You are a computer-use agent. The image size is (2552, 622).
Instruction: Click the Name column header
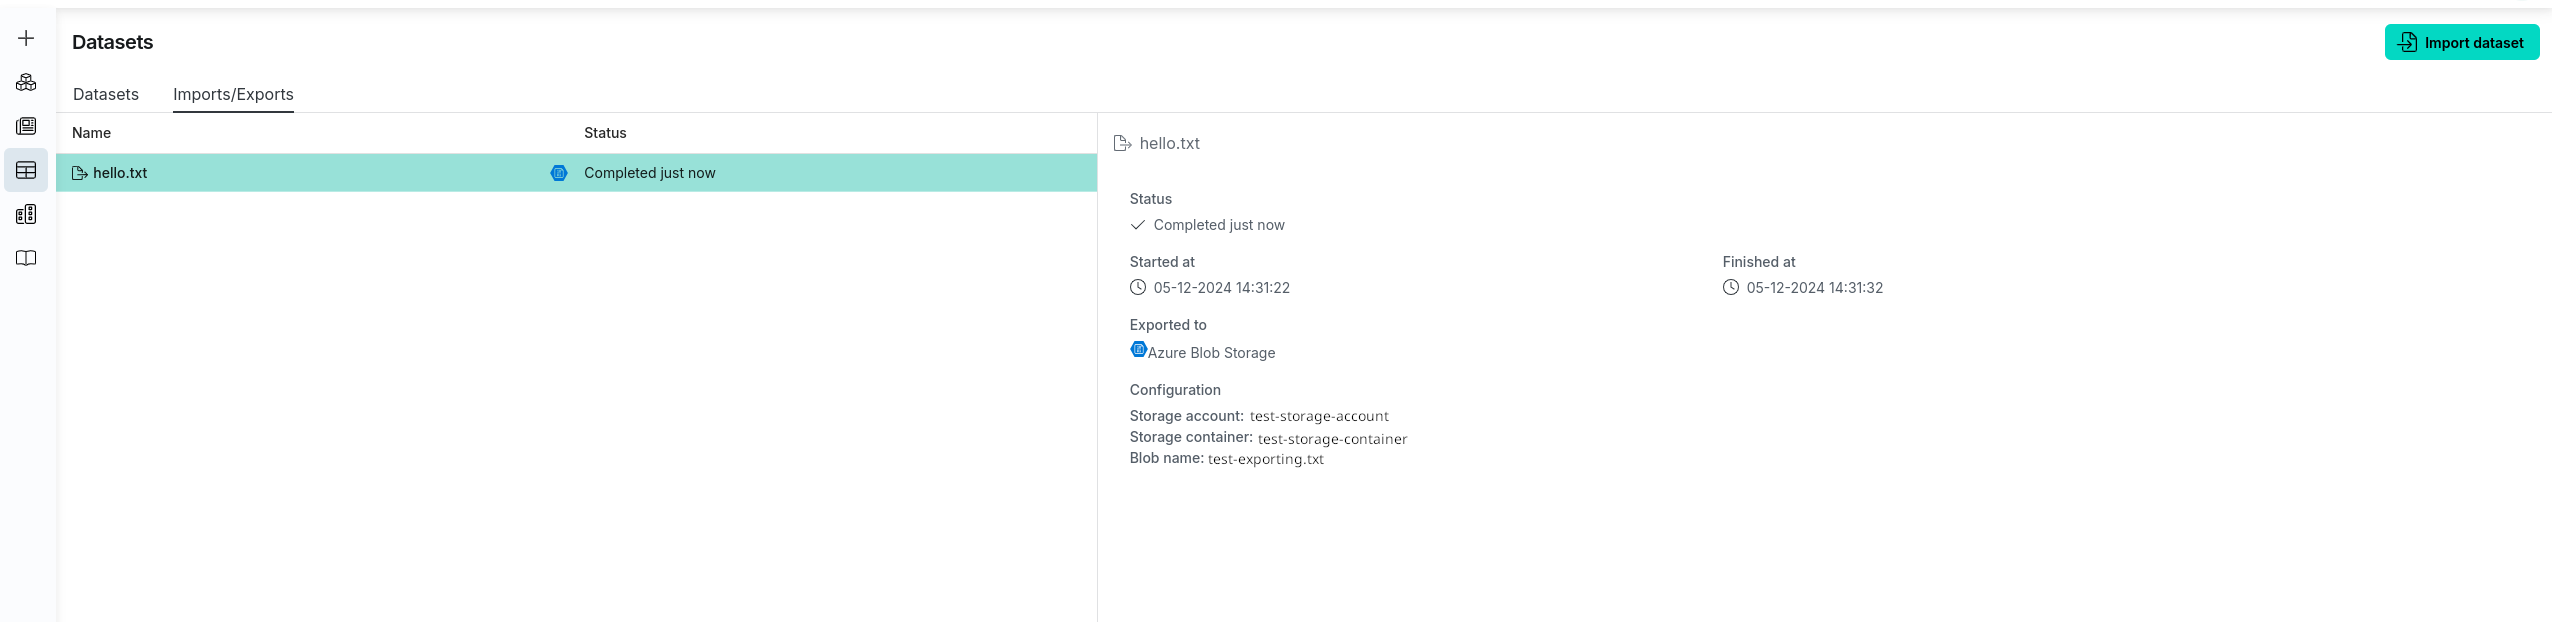coord(92,133)
